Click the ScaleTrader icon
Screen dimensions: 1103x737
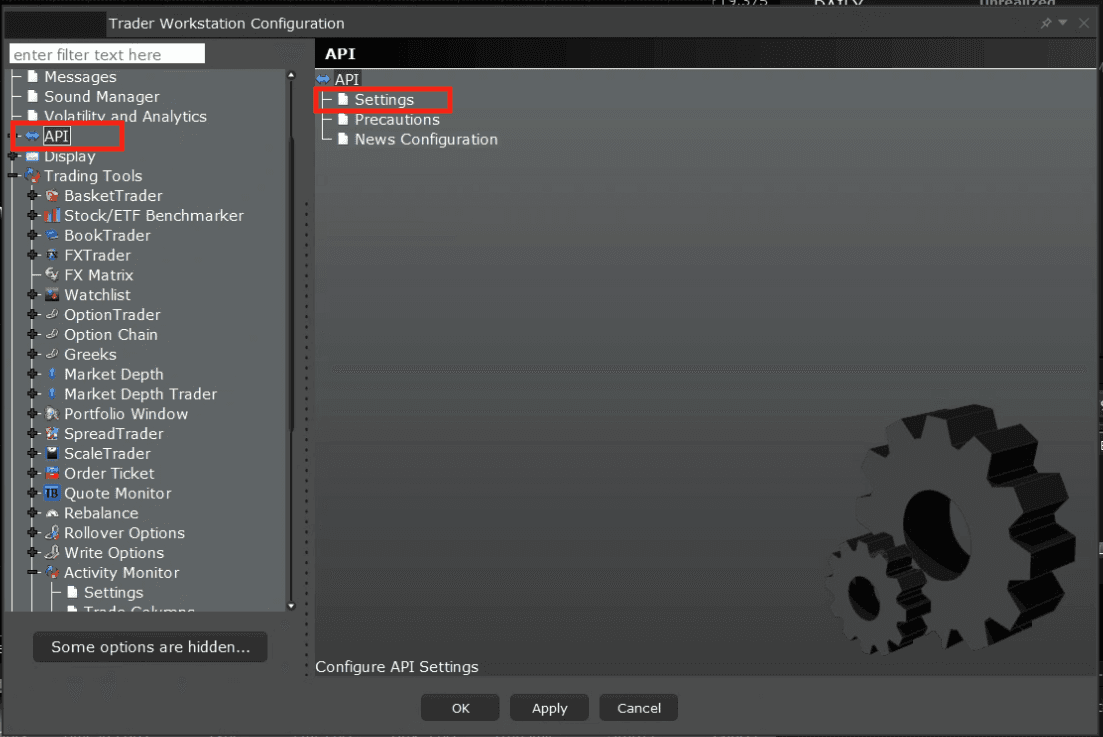[52, 453]
